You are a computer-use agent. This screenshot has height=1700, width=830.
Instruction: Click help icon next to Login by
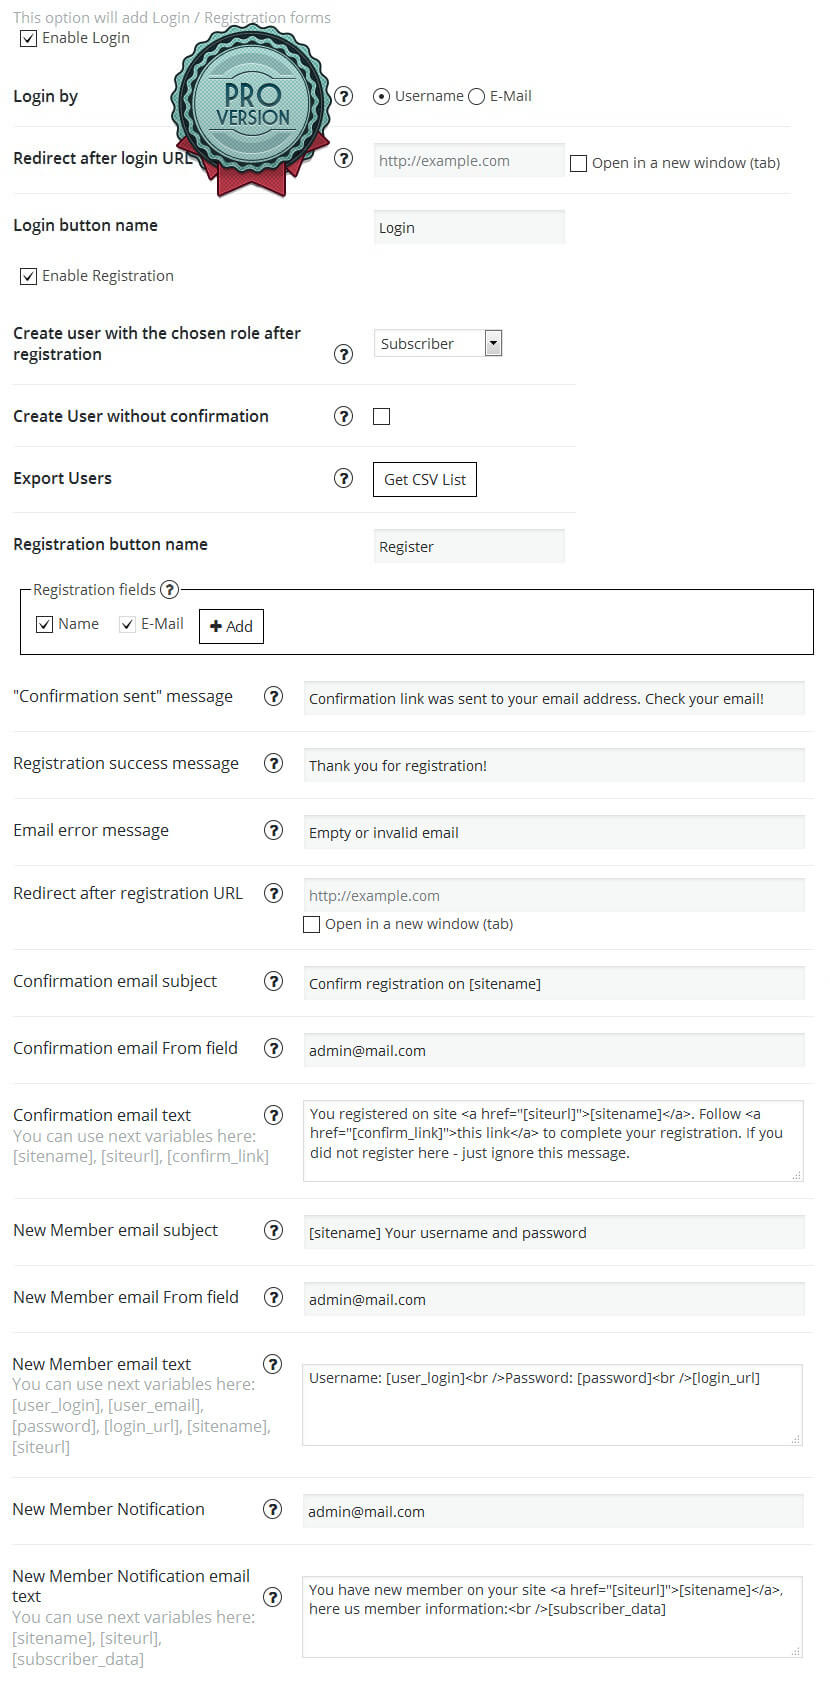tap(344, 96)
